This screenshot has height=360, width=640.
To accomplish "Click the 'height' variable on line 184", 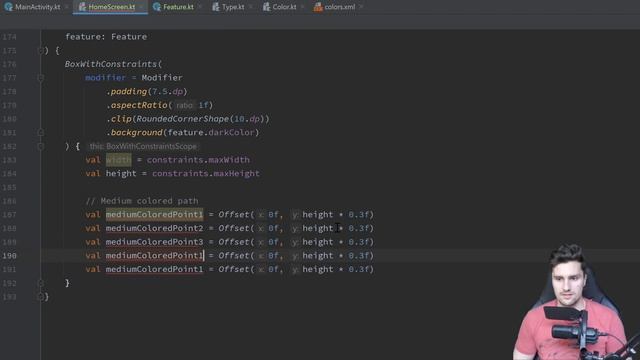I will 121,173.
